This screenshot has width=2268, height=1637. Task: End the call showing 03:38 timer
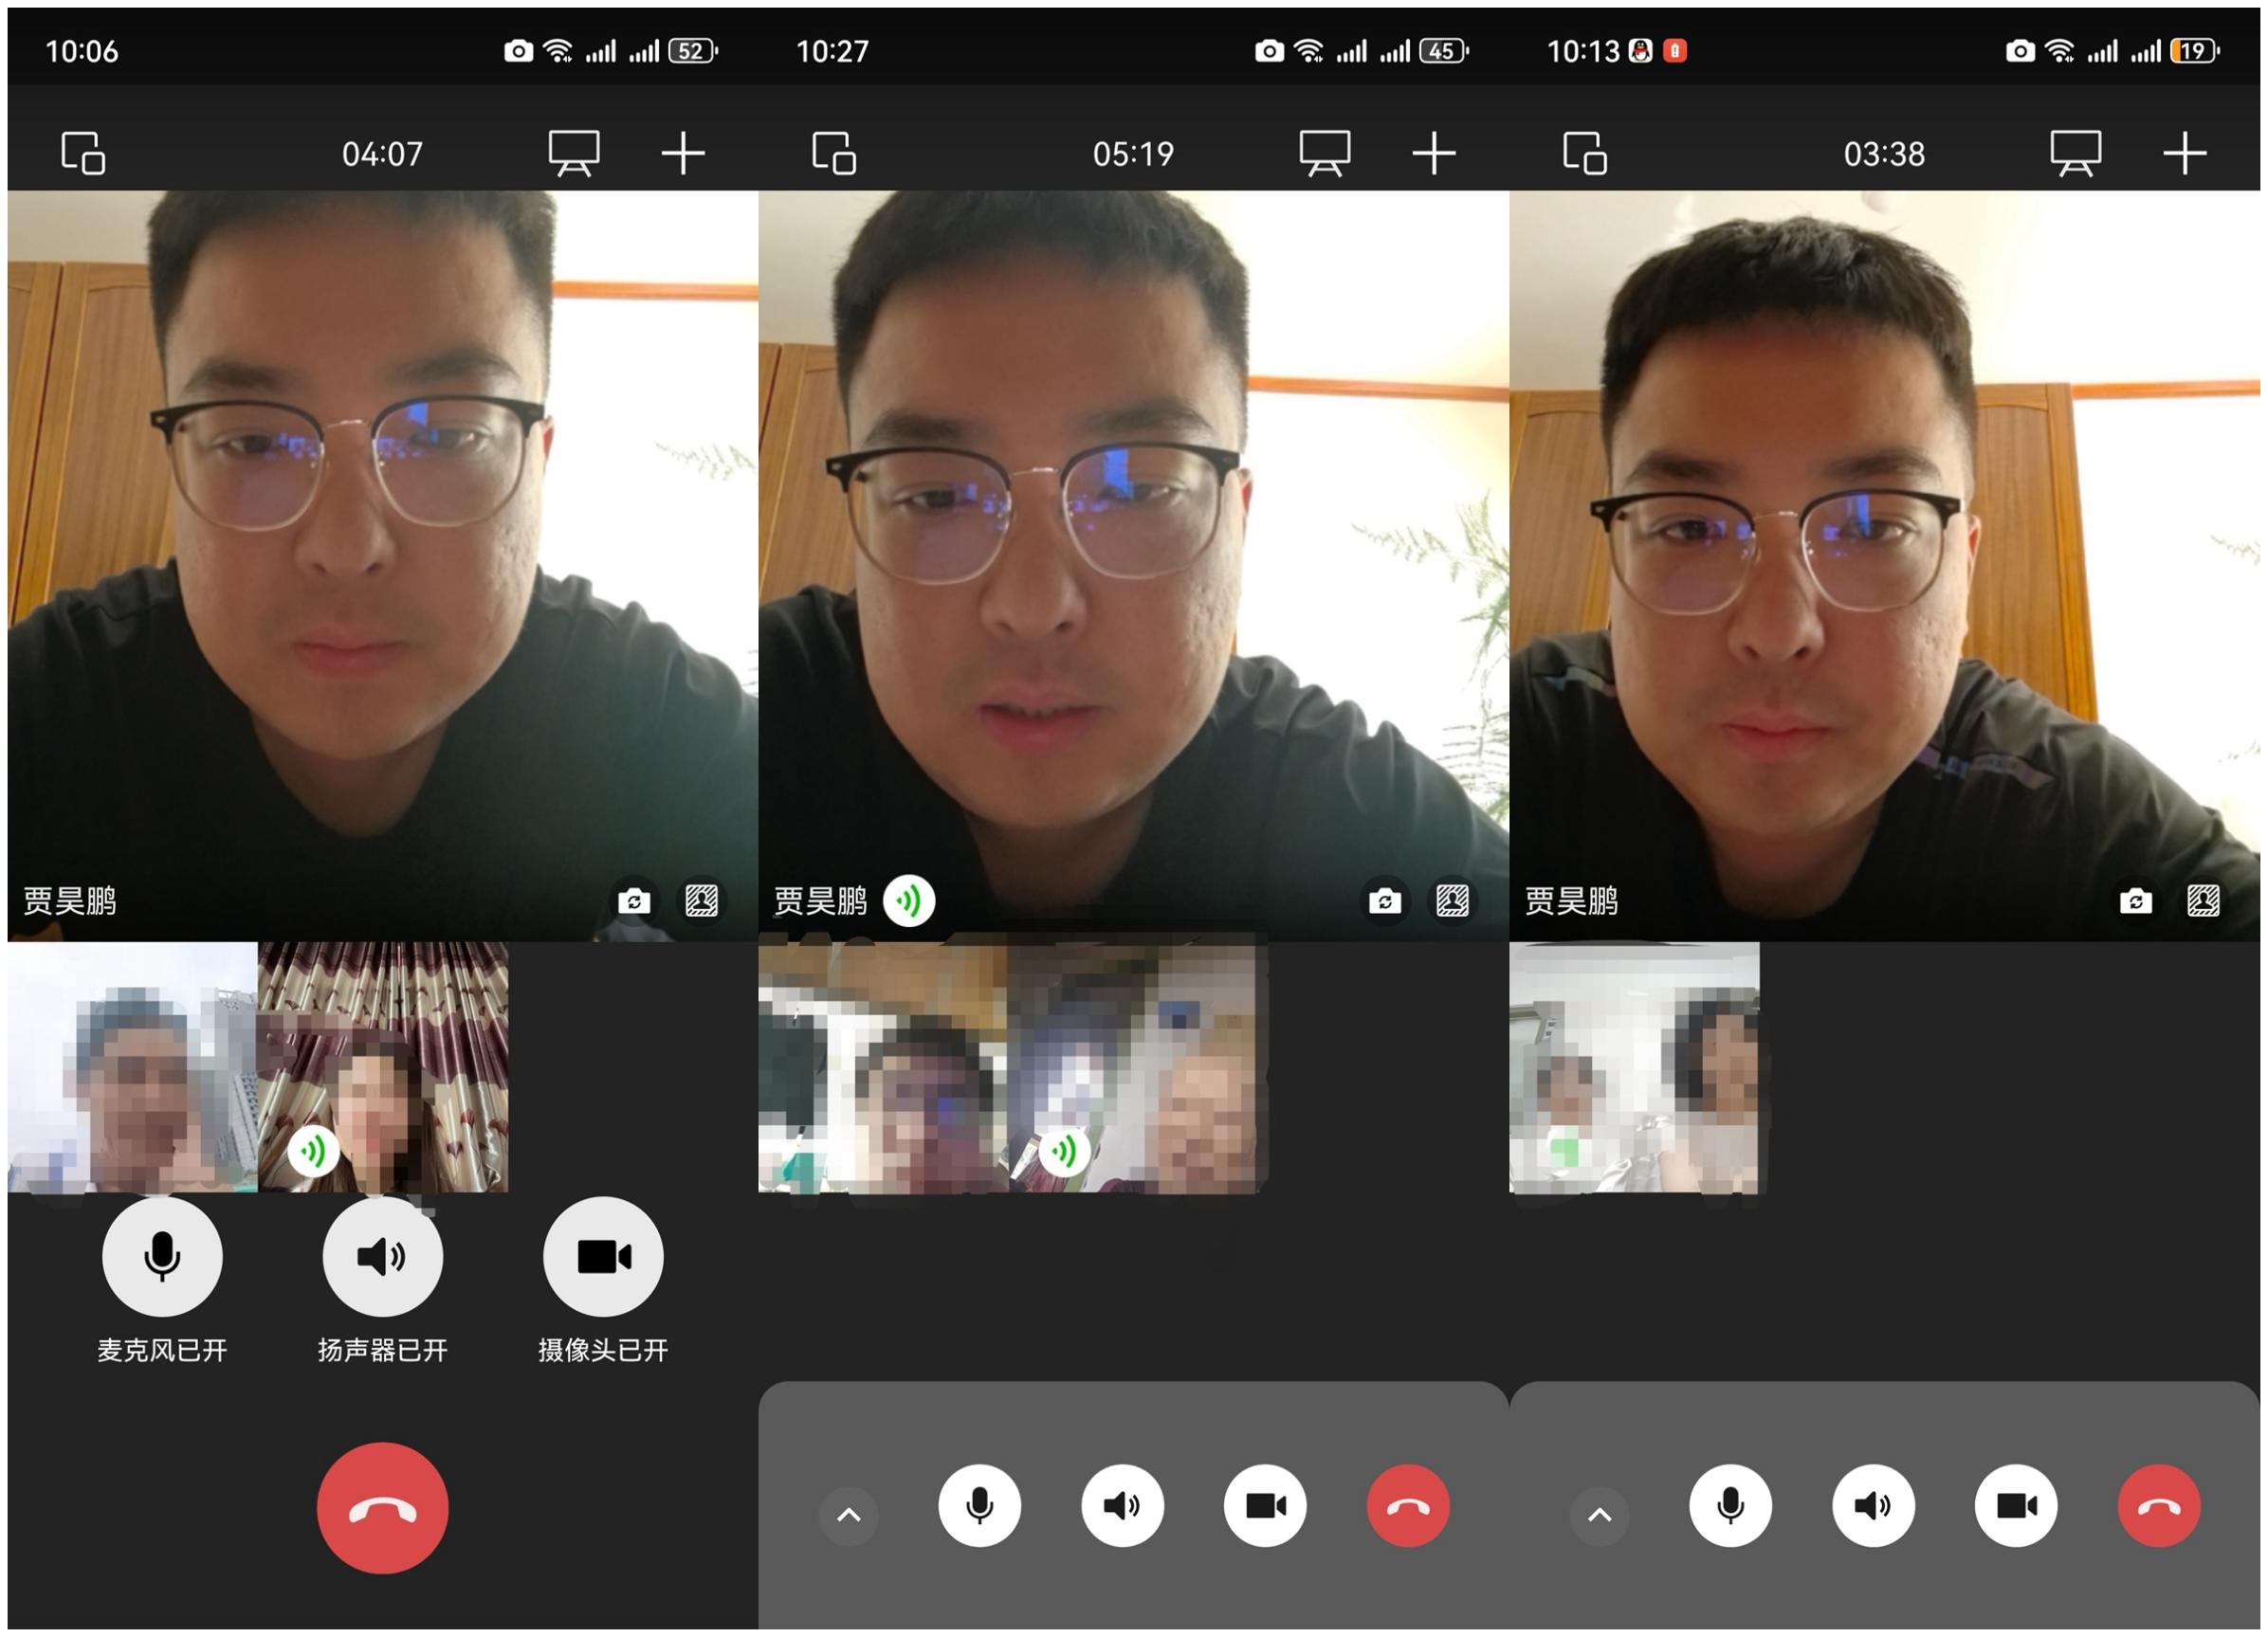coord(2158,1505)
